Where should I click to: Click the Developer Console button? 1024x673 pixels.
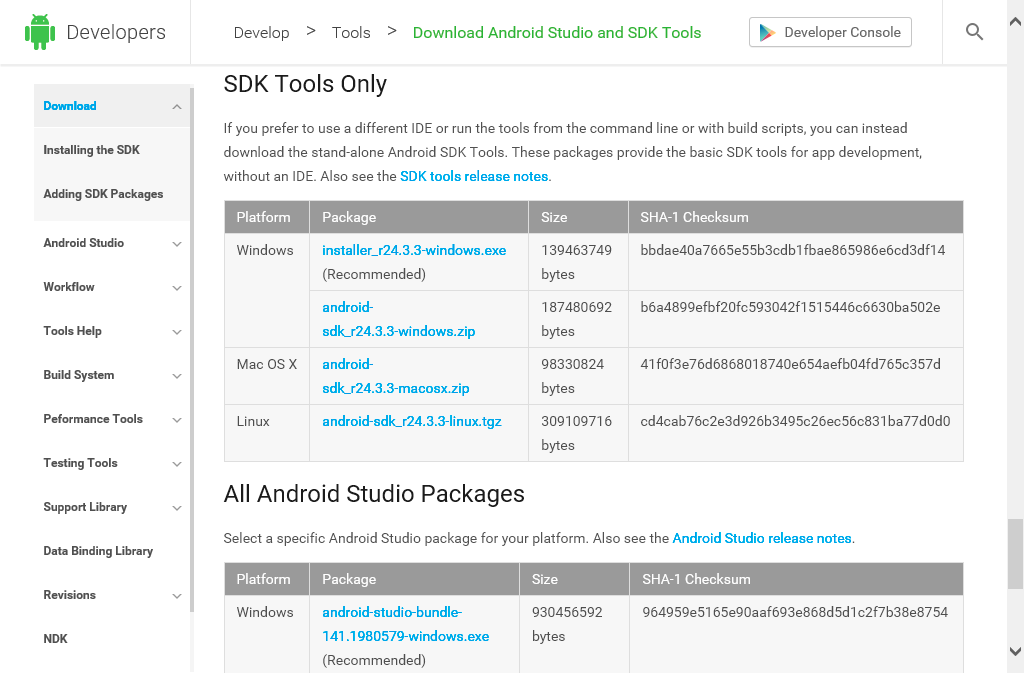click(x=830, y=32)
